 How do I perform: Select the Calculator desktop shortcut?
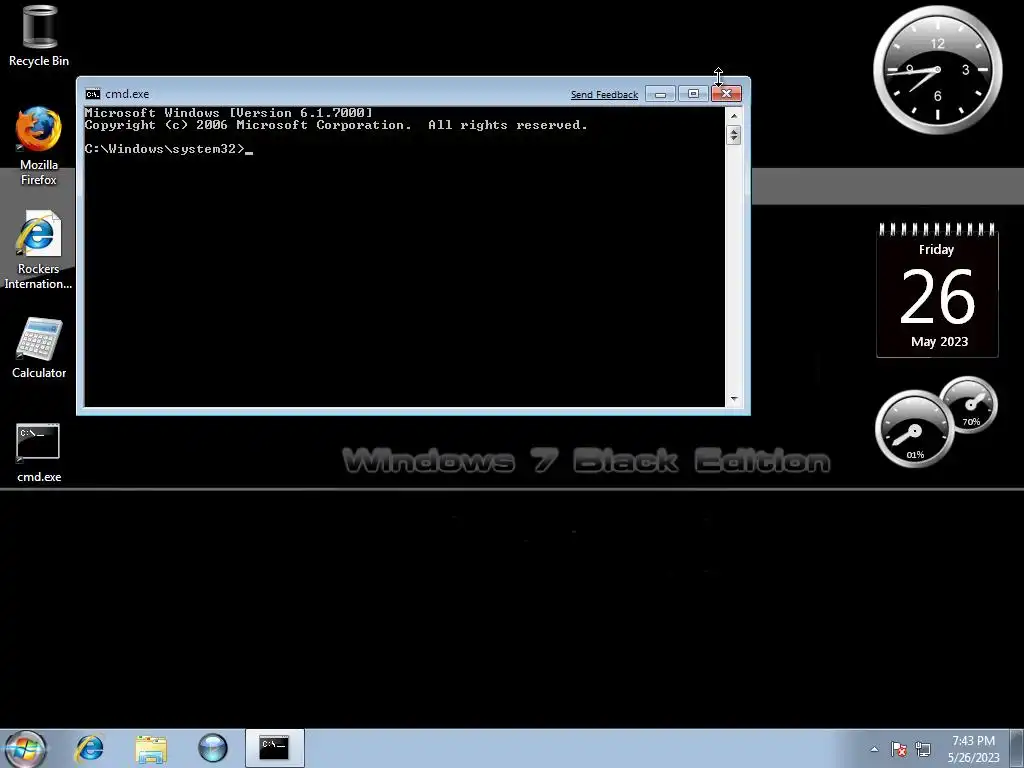pos(39,348)
